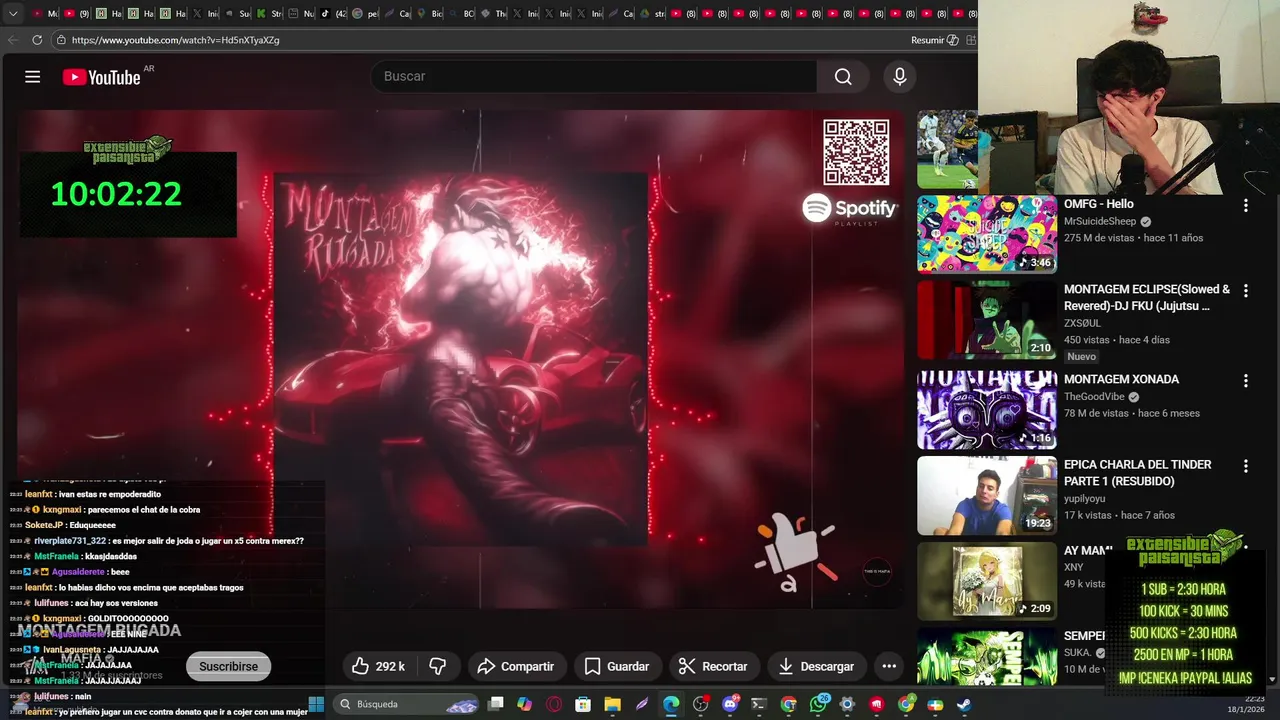Open File Explorer from the taskbar

click(x=612, y=704)
